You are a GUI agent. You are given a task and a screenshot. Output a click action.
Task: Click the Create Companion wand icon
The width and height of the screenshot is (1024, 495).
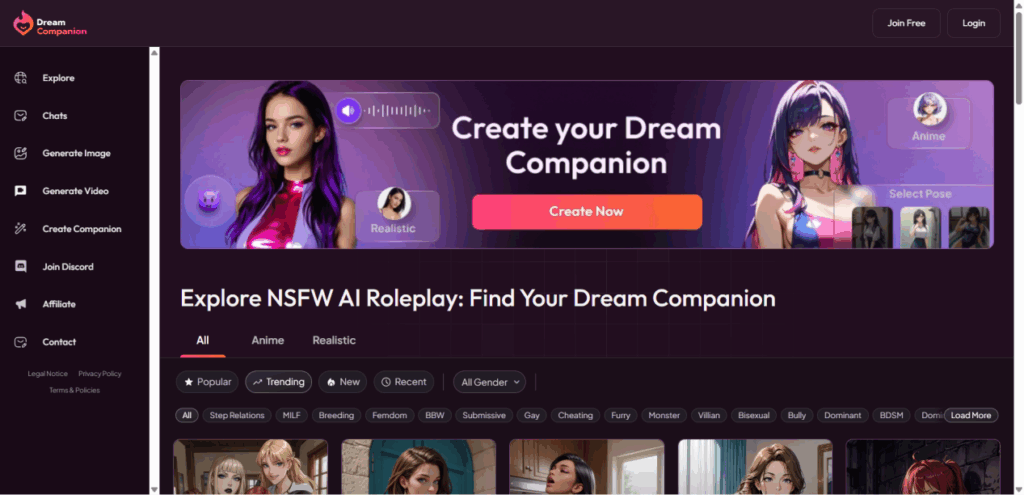point(21,229)
